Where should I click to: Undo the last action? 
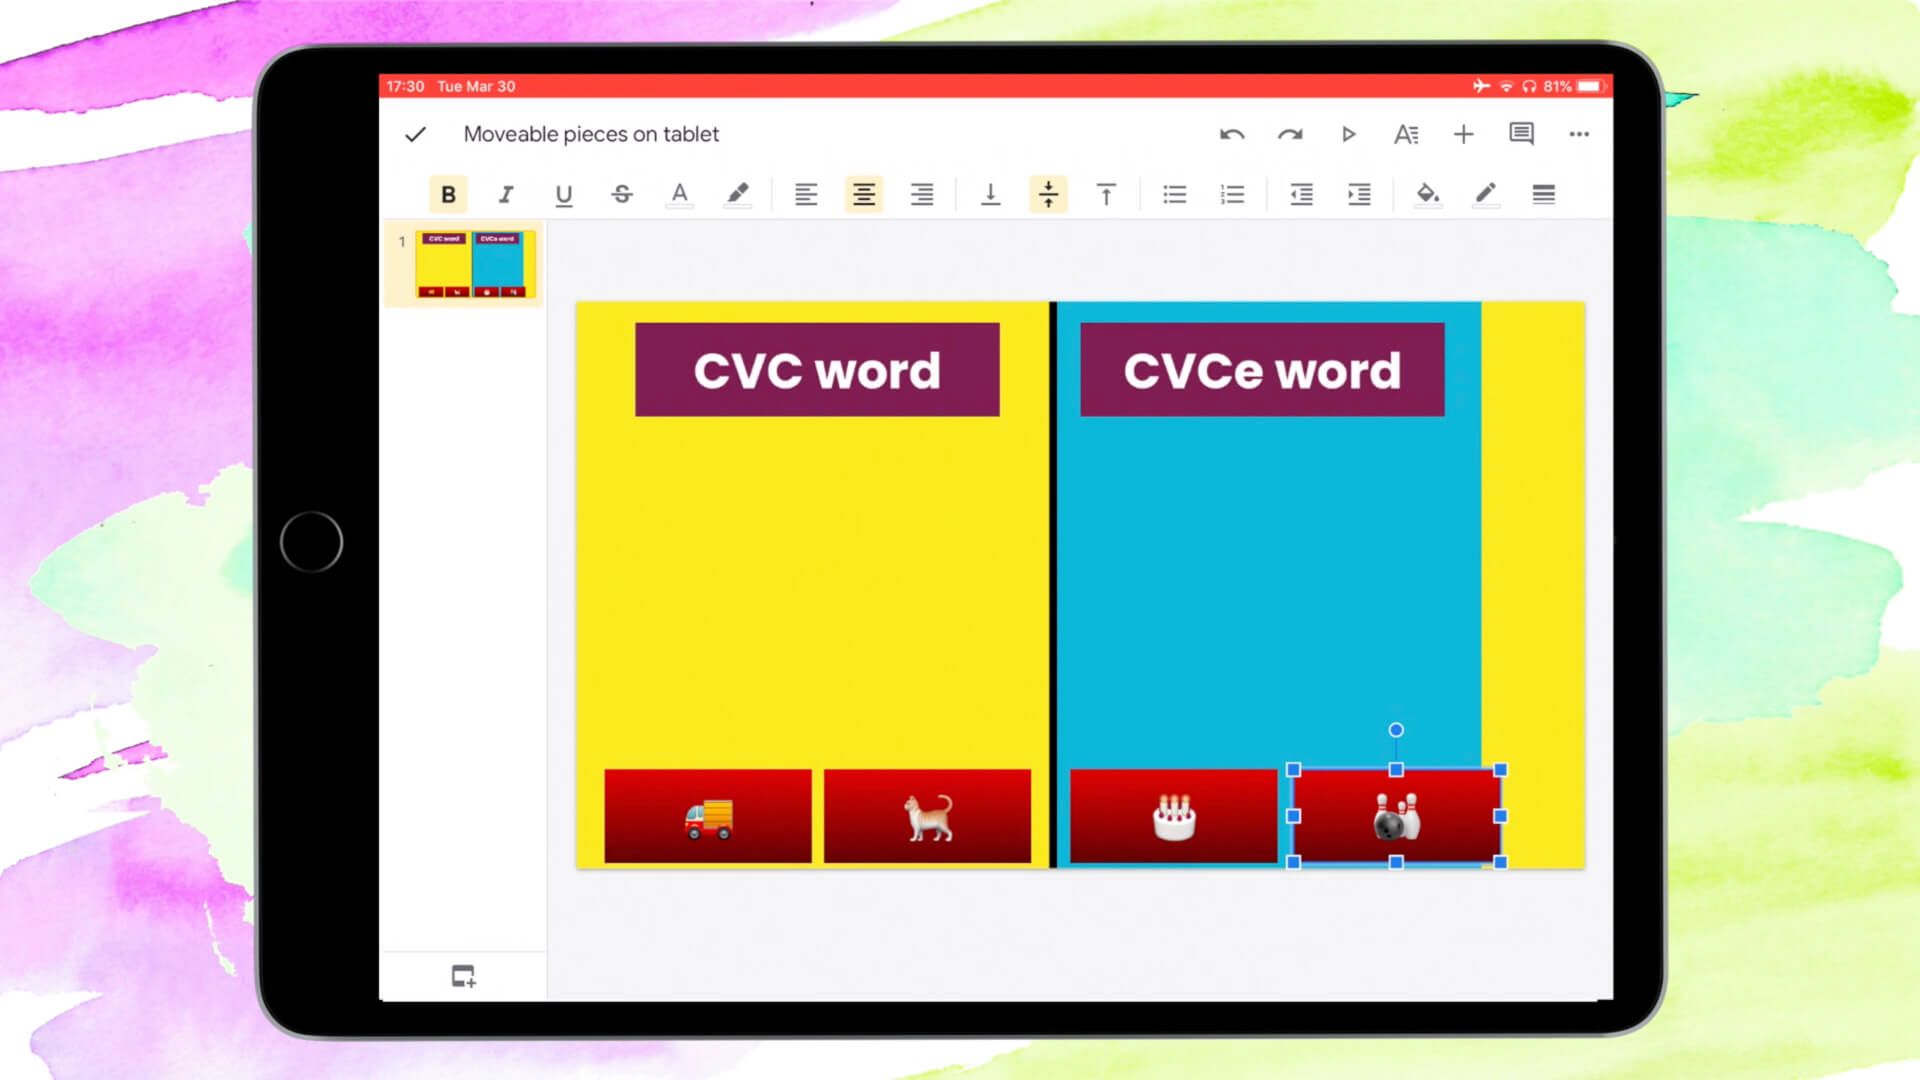tap(1232, 133)
